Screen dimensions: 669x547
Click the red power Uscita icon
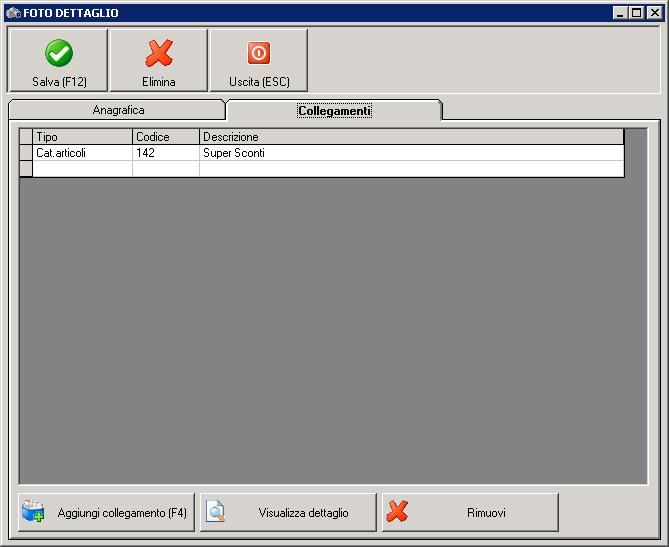tap(259, 53)
